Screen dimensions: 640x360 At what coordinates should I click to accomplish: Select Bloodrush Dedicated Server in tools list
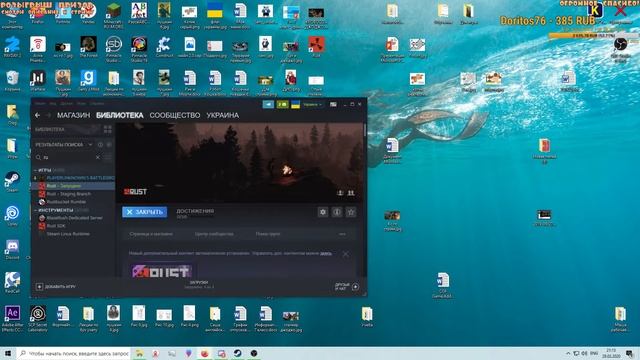pyautogui.click(x=74, y=218)
